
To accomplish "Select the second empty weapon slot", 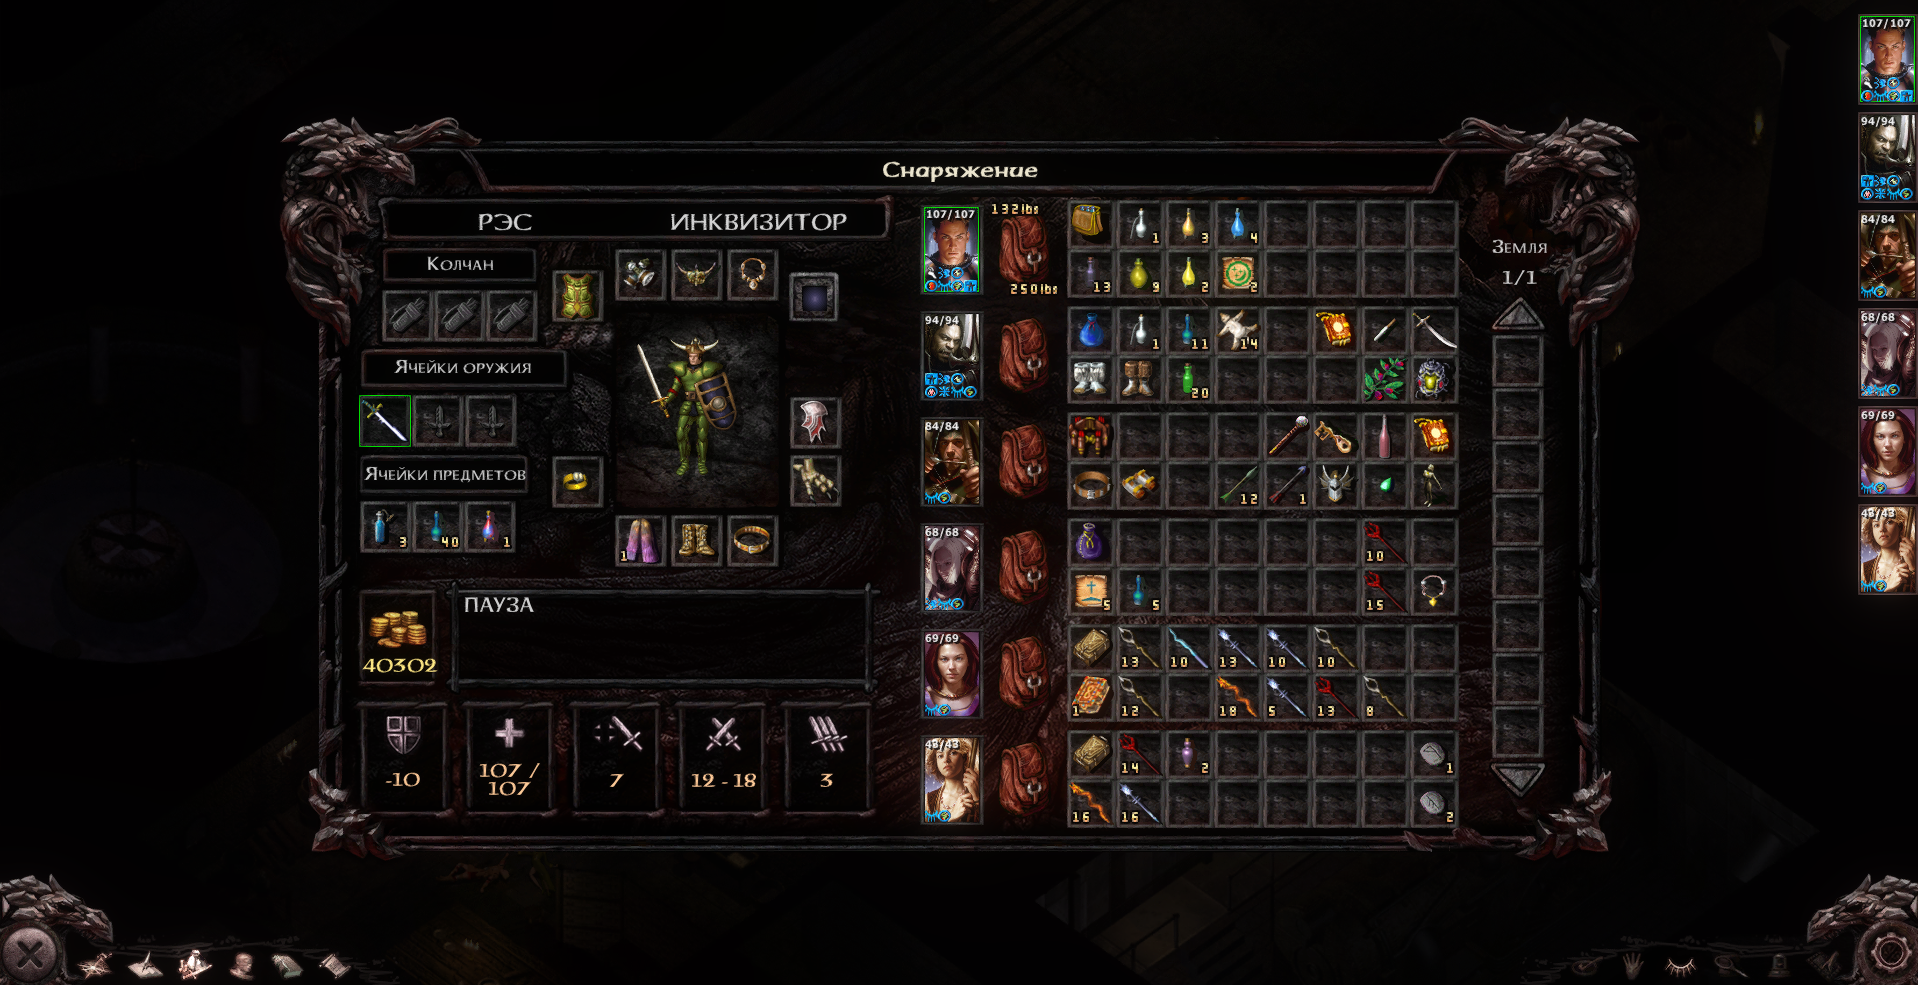I will [x=490, y=421].
